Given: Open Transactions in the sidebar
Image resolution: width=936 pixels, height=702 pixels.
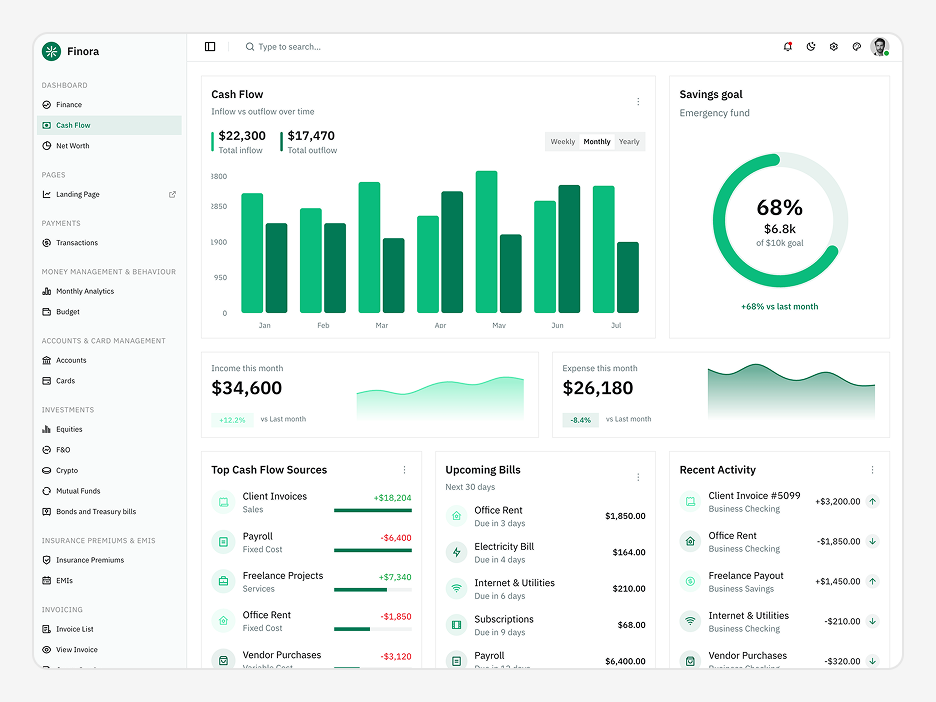Looking at the screenshot, I should 109,243.
